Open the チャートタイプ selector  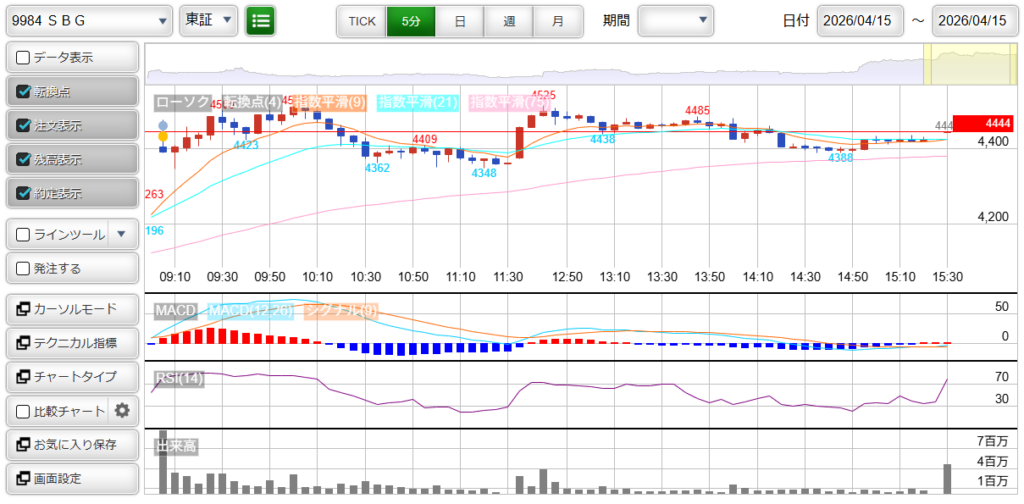71,377
